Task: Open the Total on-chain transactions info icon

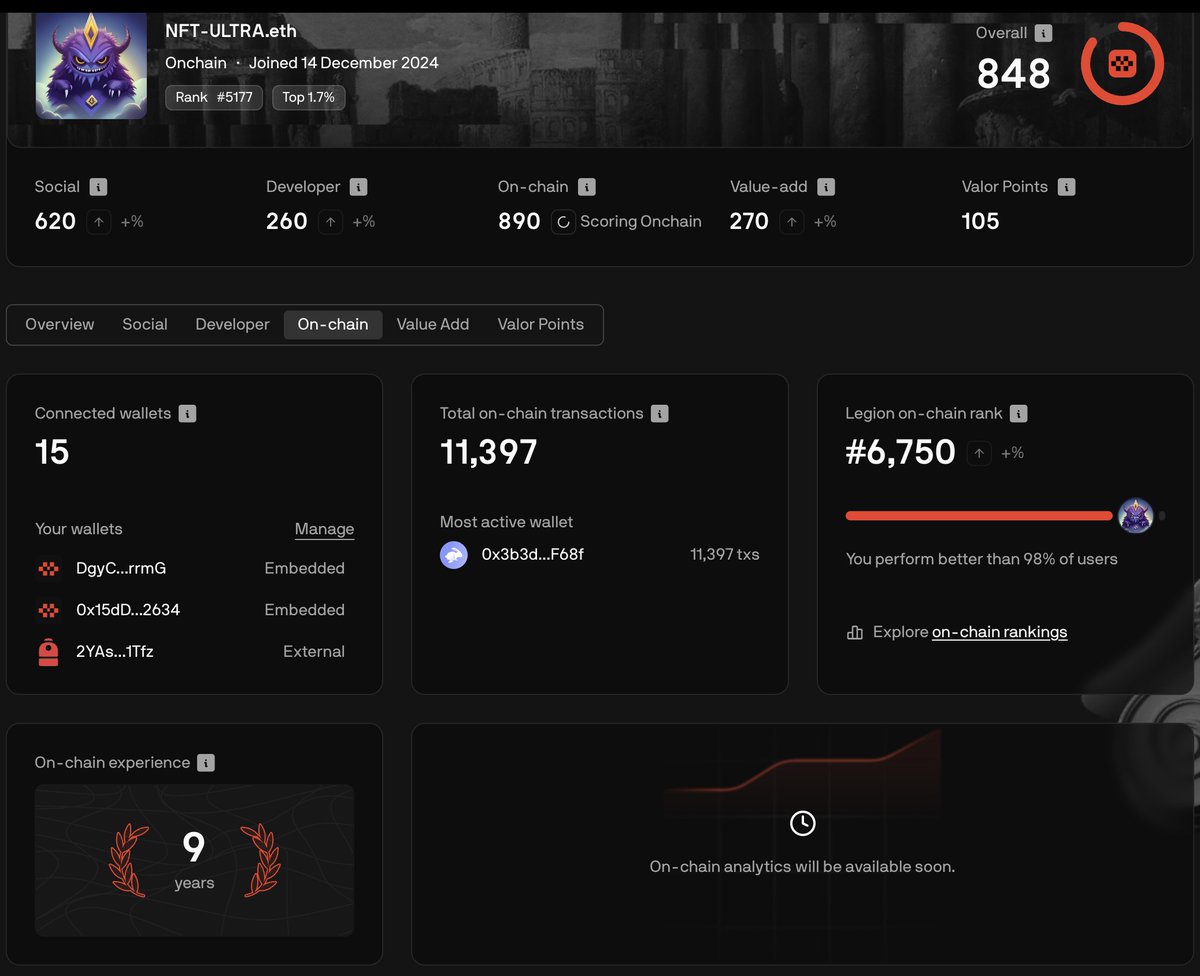Action: click(x=659, y=414)
